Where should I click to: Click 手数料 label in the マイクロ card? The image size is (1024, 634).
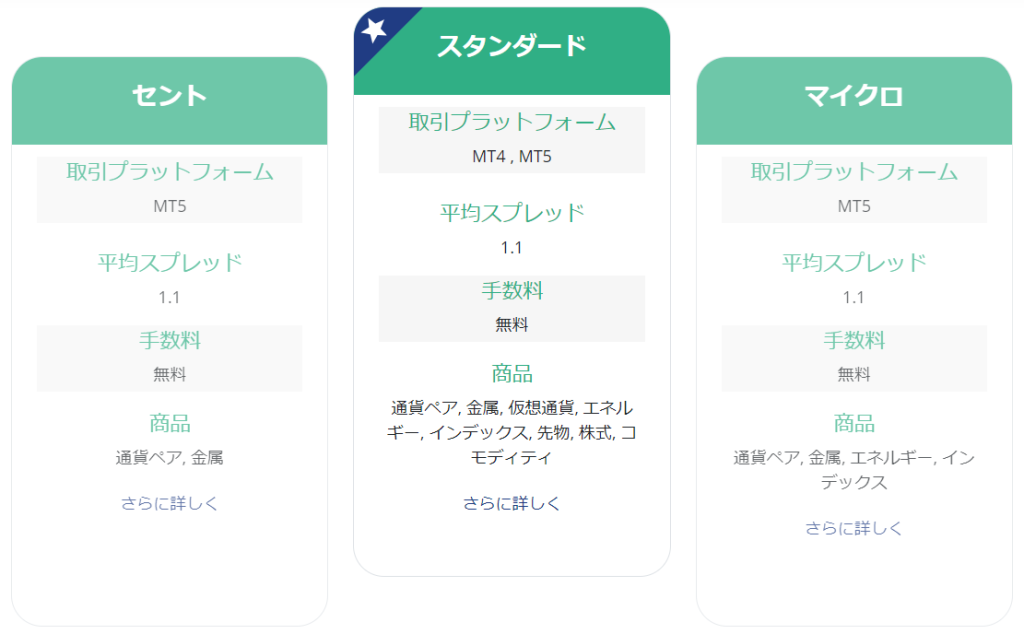(x=854, y=341)
